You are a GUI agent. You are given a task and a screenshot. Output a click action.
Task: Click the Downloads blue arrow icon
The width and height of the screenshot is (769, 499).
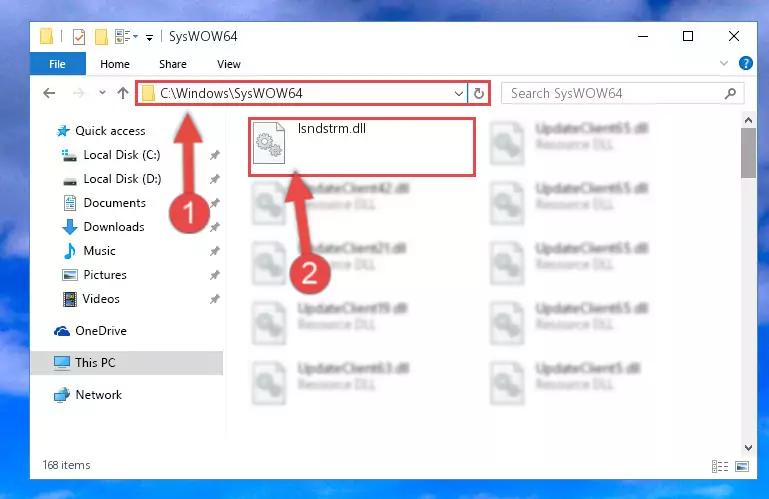(x=70, y=227)
